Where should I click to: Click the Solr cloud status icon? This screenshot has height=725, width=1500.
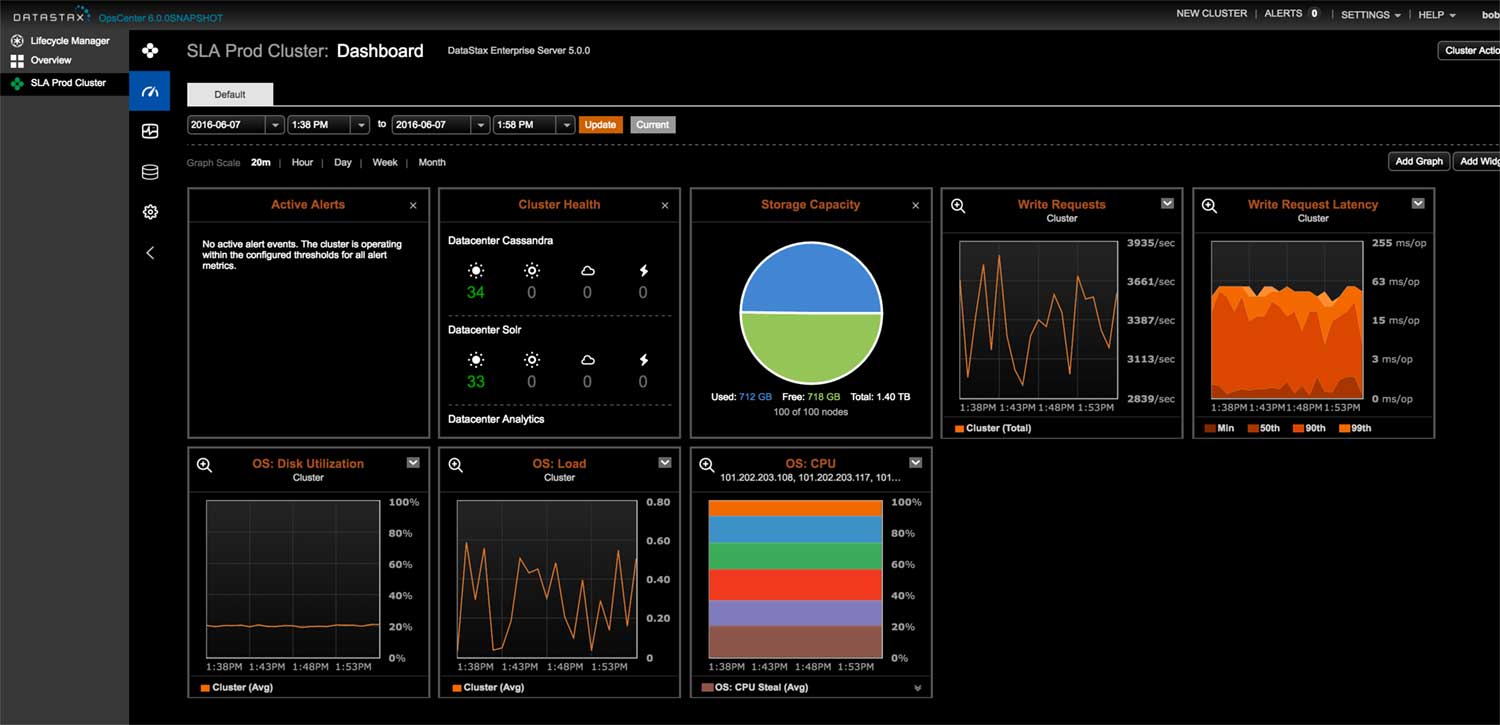(x=587, y=359)
